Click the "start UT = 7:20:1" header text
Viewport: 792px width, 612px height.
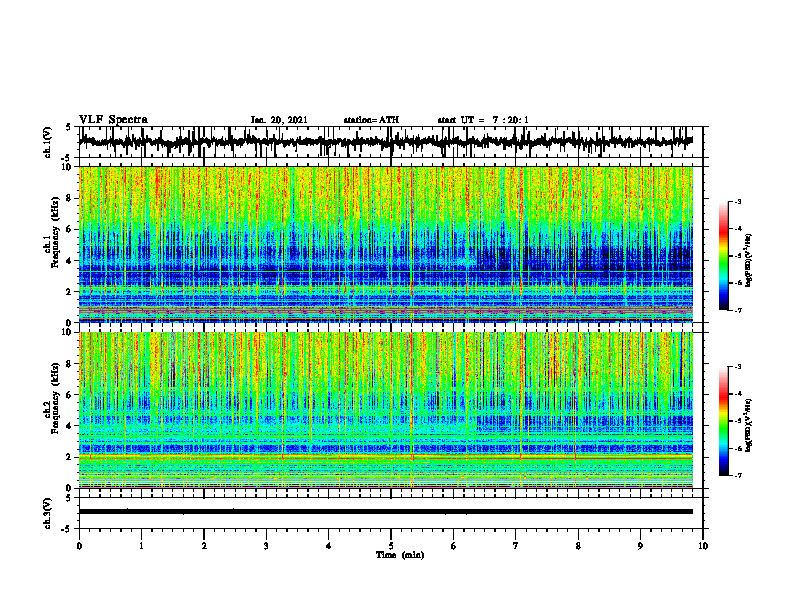483,120
